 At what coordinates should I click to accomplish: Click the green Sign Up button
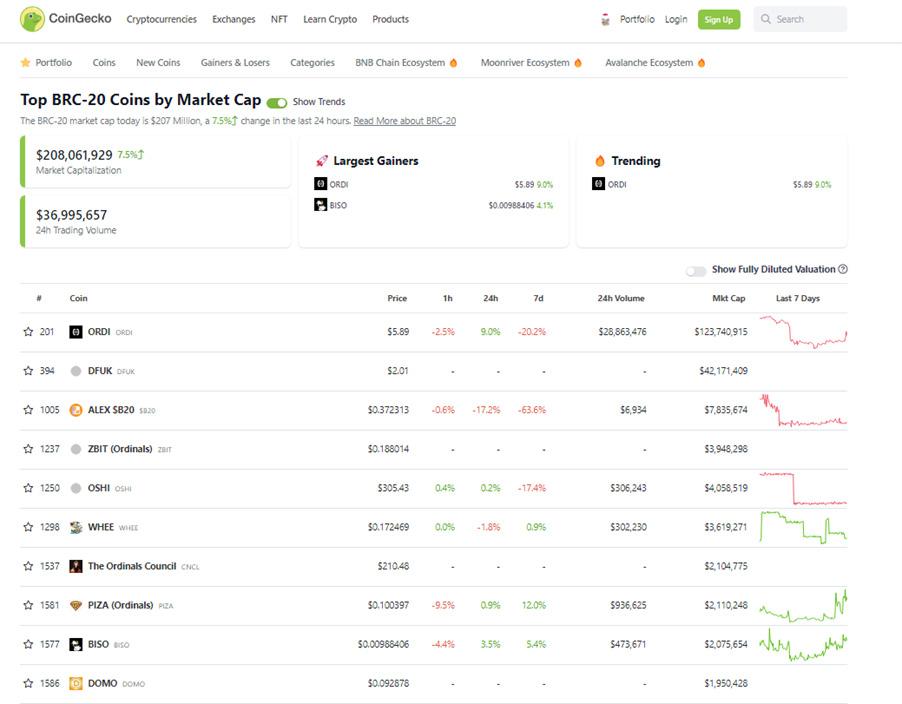(719, 20)
